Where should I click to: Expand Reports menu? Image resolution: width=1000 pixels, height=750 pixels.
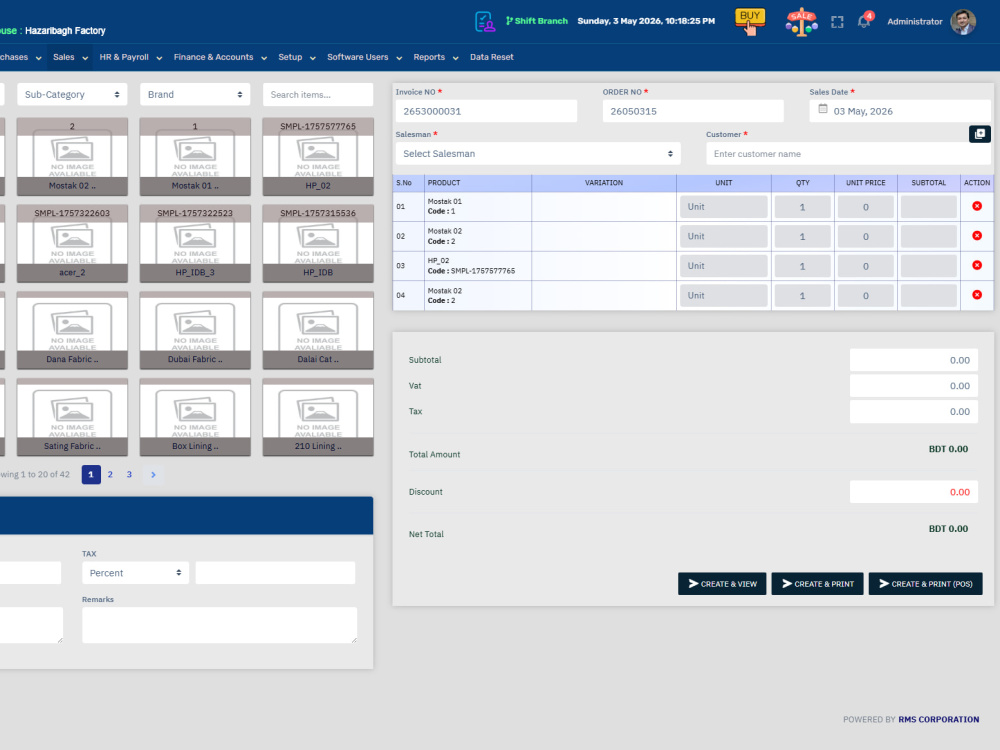436,57
